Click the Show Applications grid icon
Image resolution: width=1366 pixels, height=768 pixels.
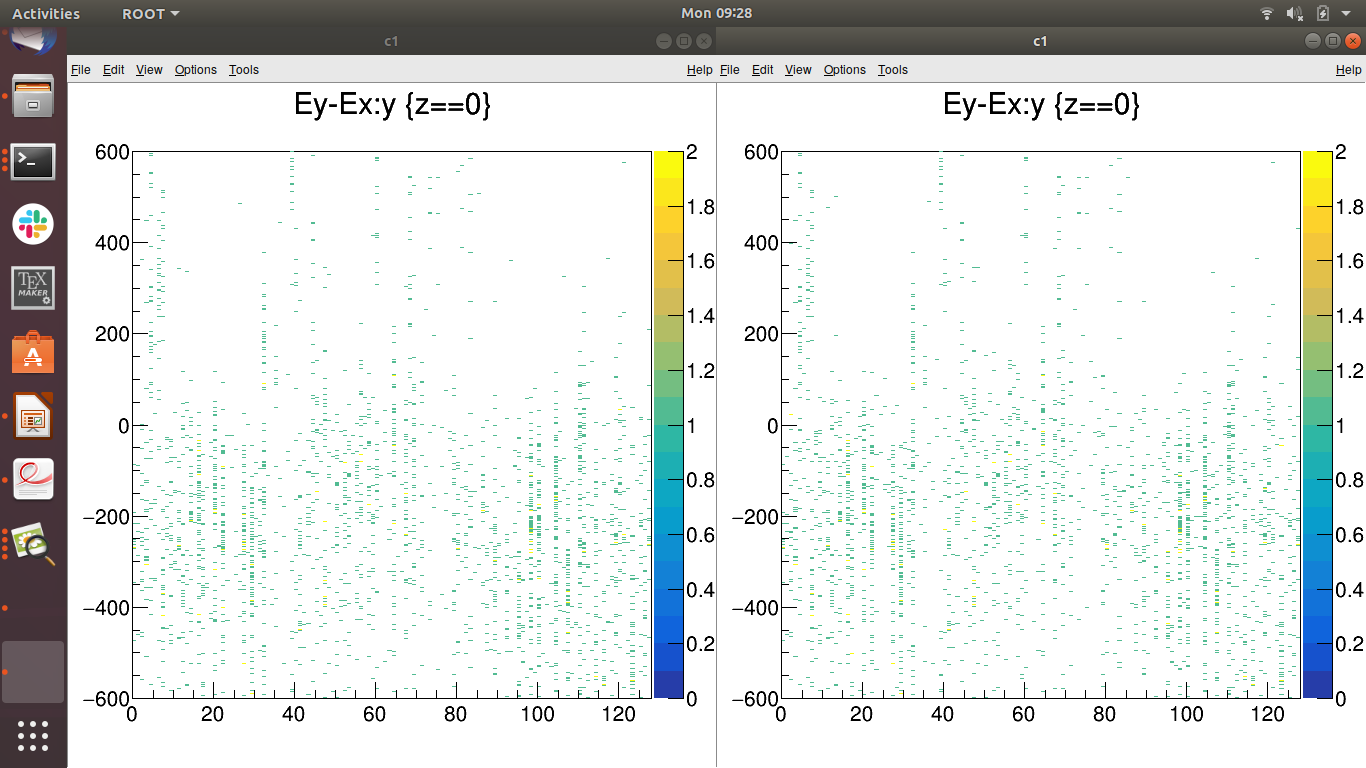click(34, 735)
